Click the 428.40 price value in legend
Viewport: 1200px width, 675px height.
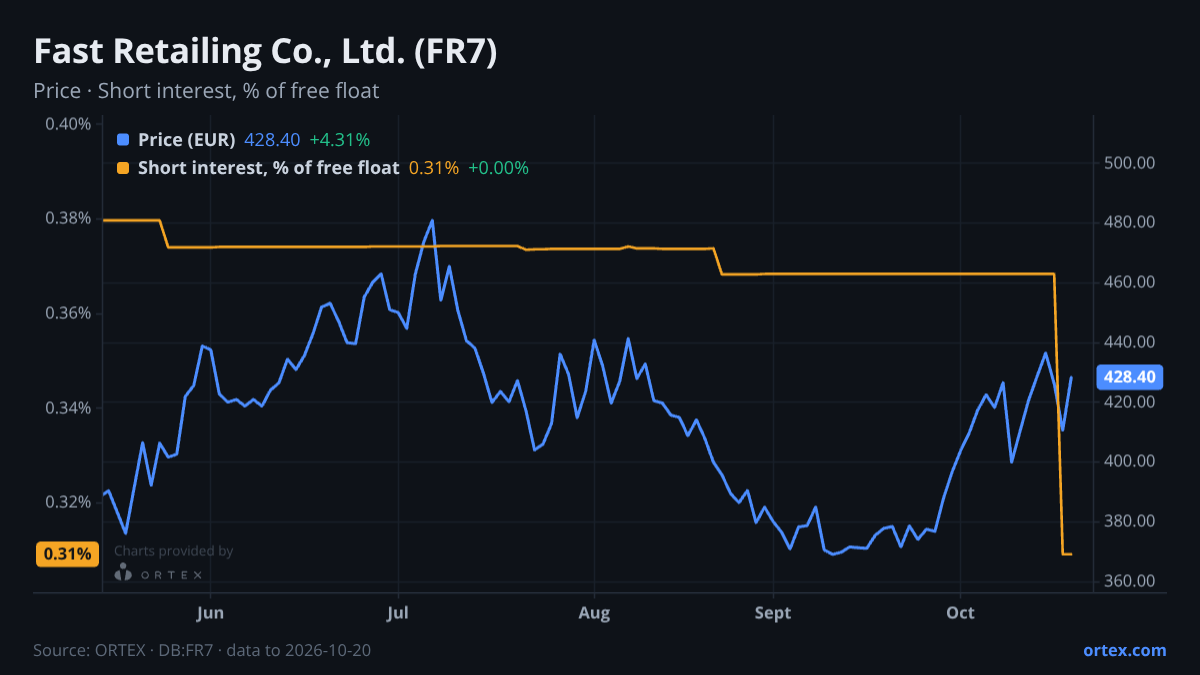(273, 140)
